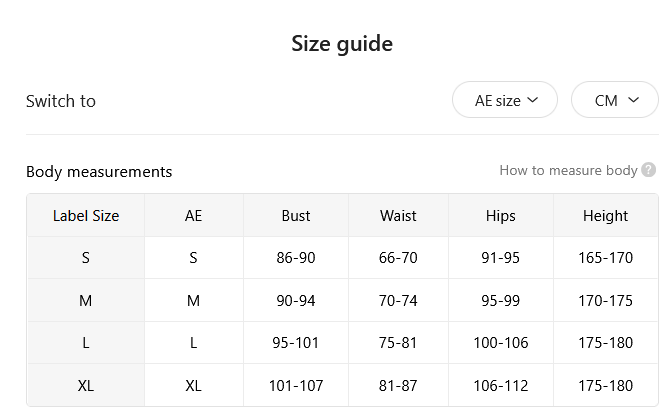Viewport: 663px width, 418px height.
Task: Click the Waist column header
Action: pyautogui.click(x=398, y=216)
